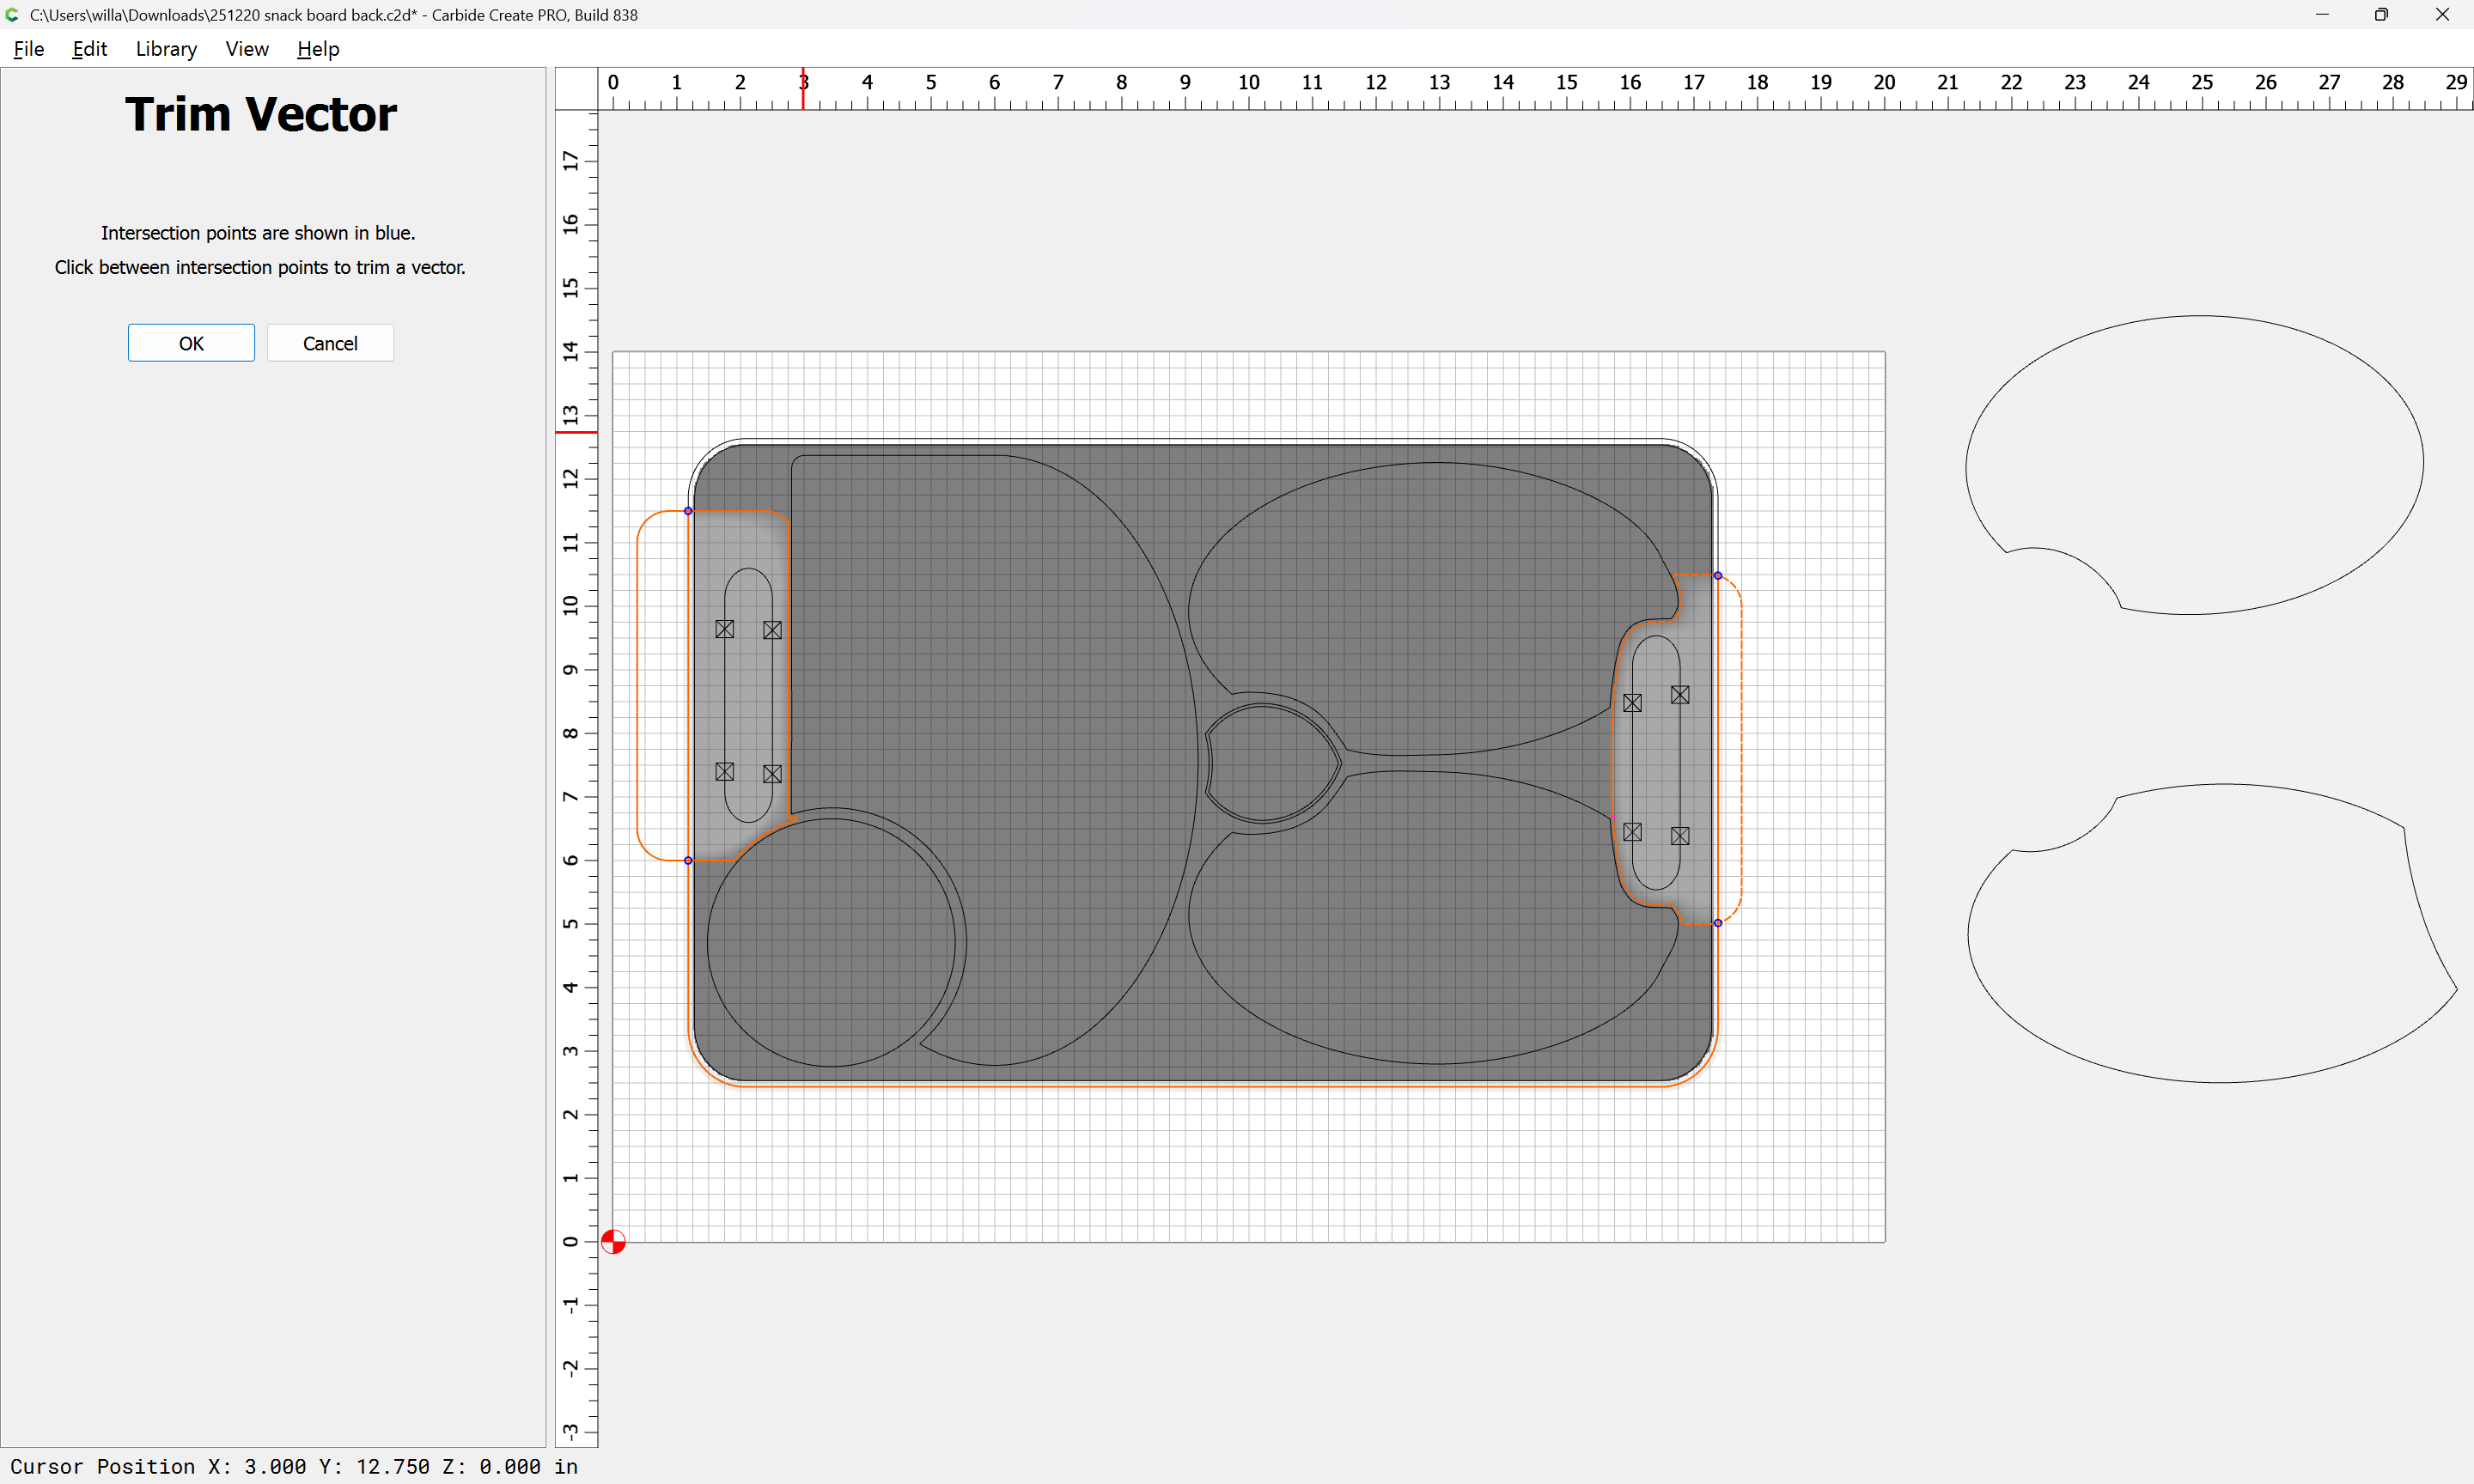Click upper-left crossed-box marker in left handle slot
The image size is (2474, 1484).
pyautogui.click(x=725, y=629)
